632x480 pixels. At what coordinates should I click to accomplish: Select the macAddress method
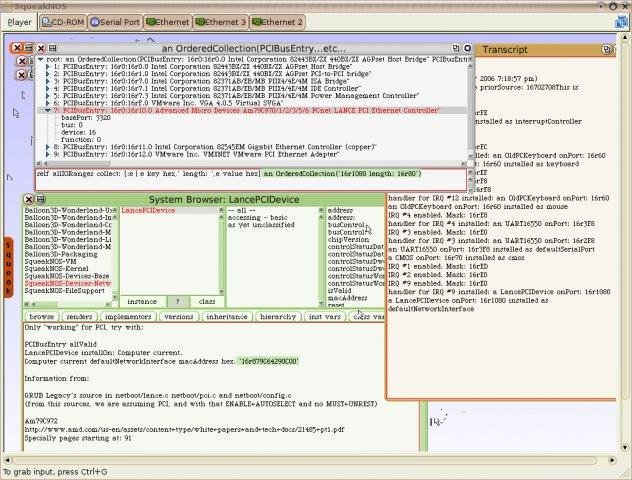347,298
